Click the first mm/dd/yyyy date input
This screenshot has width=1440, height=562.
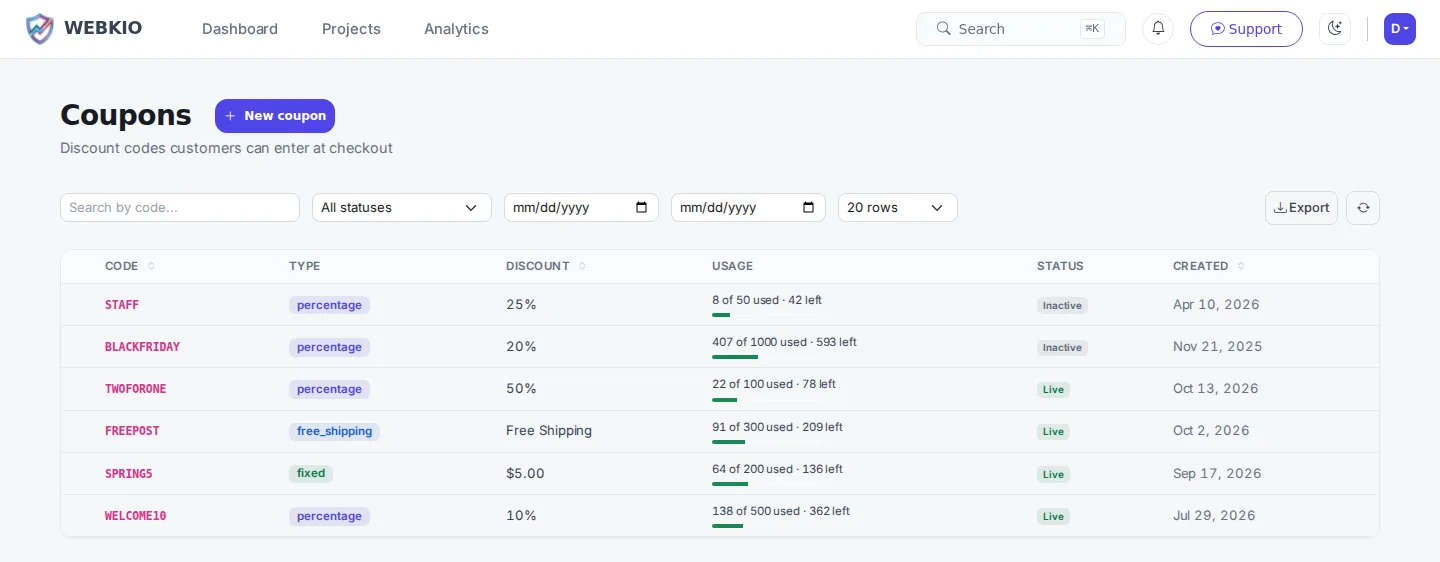point(581,208)
